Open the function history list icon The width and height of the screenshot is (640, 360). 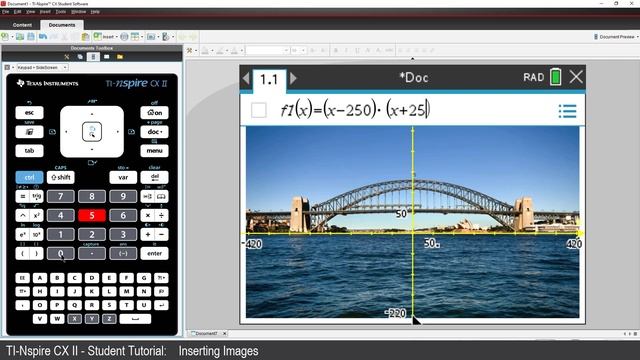(567, 111)
